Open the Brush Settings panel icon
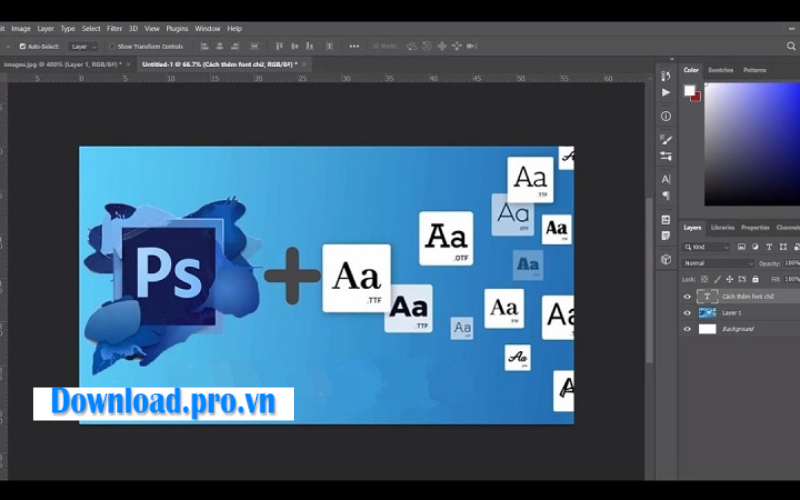800x500 pixels. 666,139
